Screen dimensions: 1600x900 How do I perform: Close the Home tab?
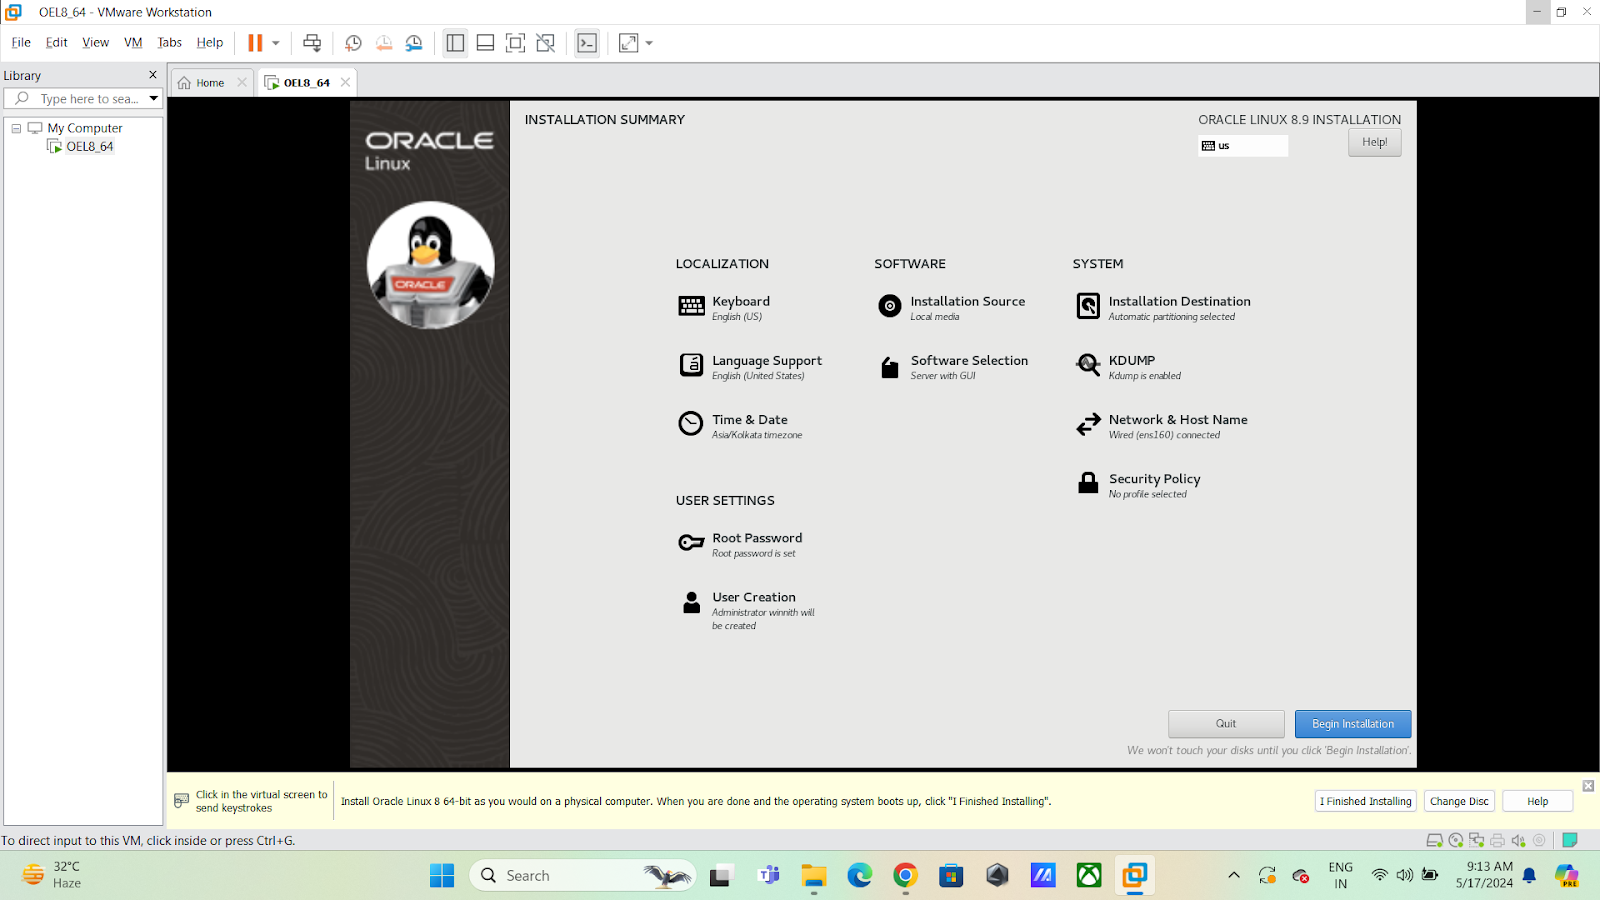[x=241, y=83]
